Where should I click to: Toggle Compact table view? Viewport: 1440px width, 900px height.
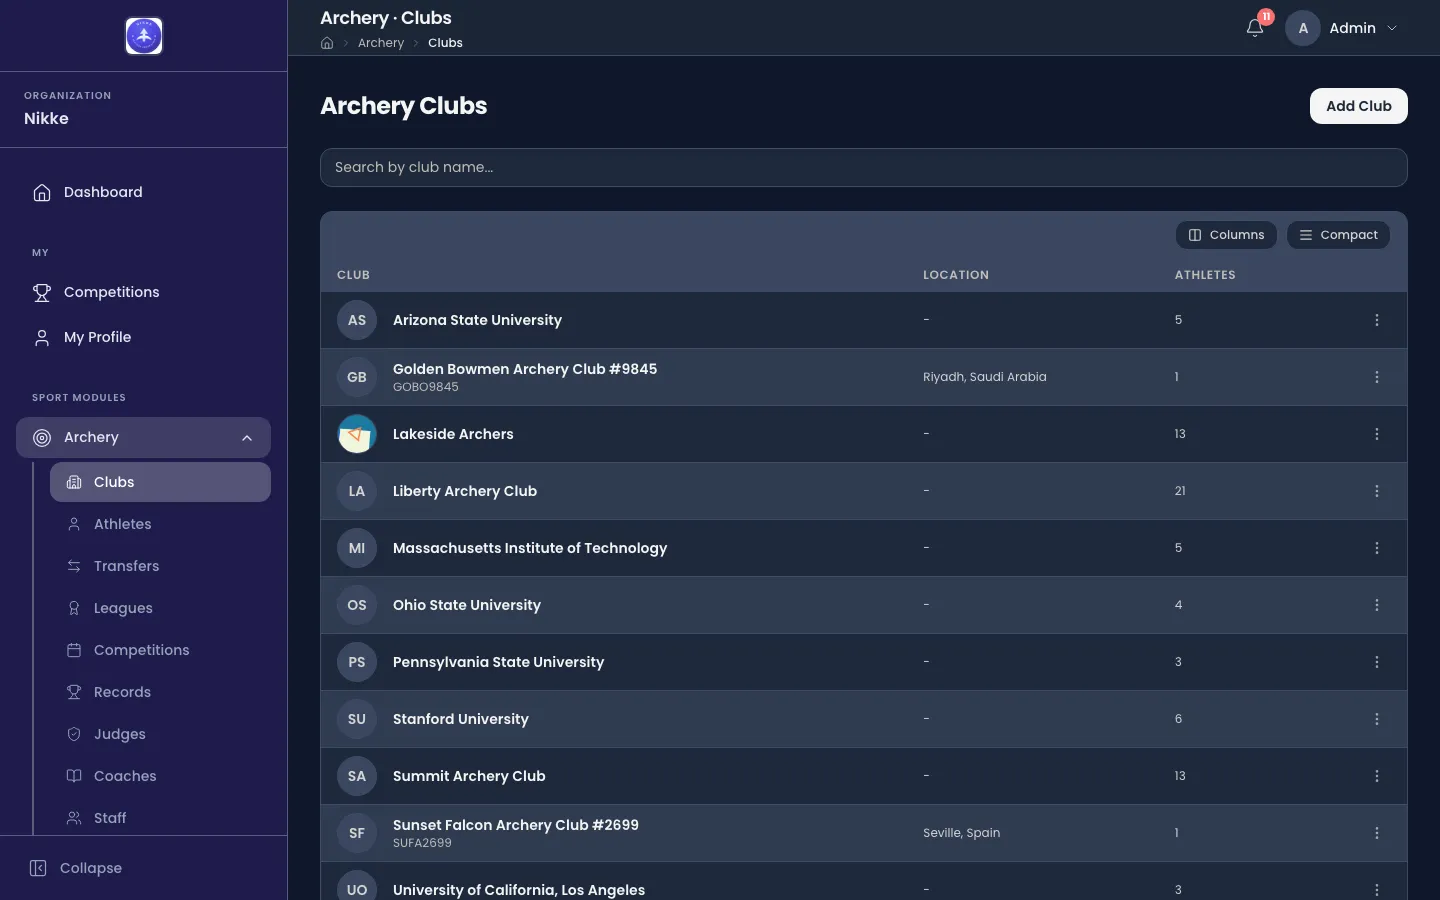point(1338,235)
